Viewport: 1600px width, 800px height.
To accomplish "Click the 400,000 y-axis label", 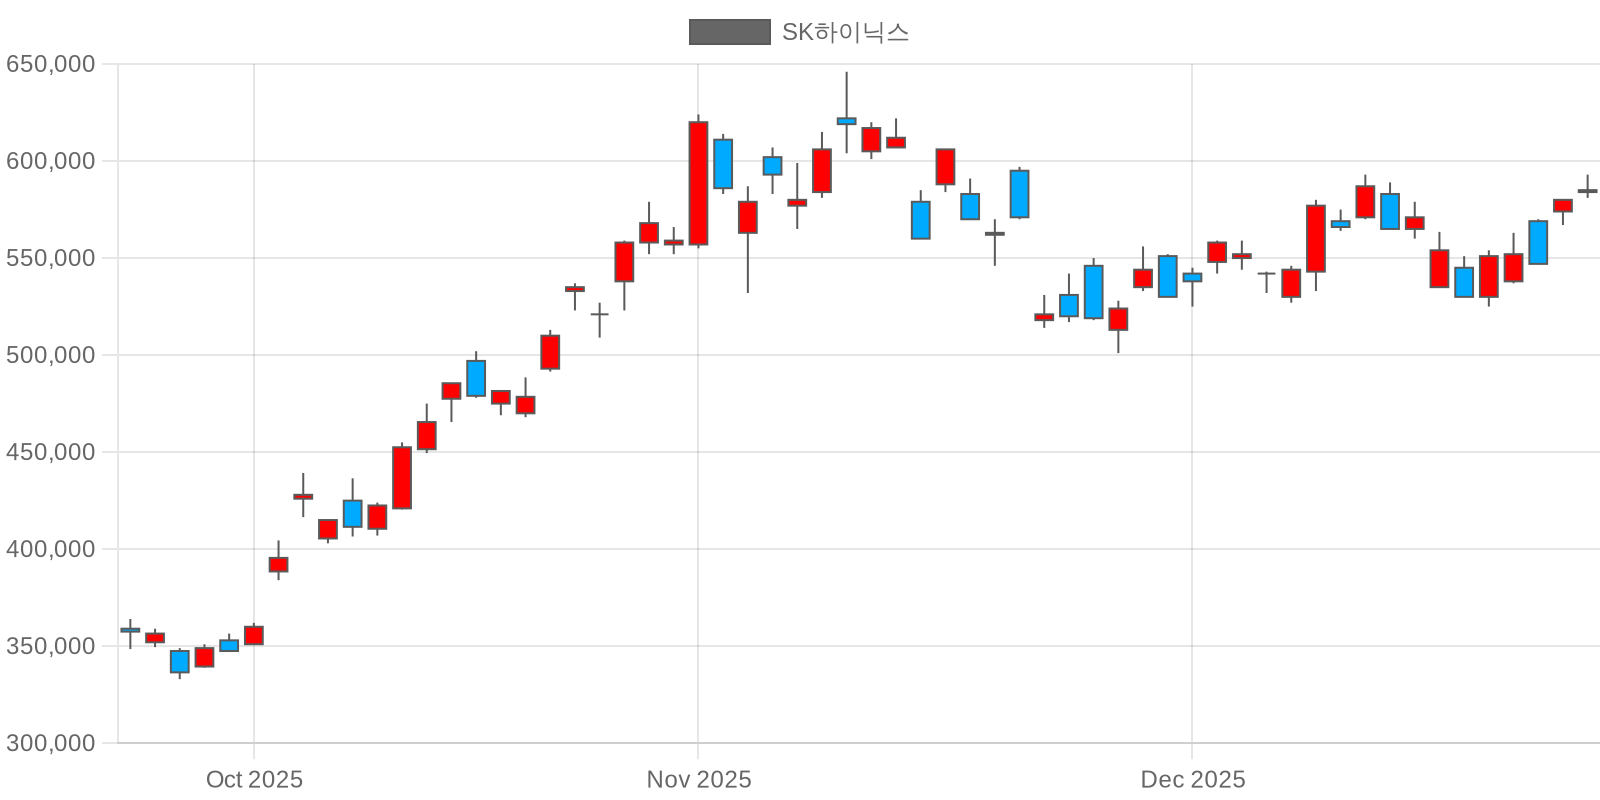I will (x=51, y=549).
